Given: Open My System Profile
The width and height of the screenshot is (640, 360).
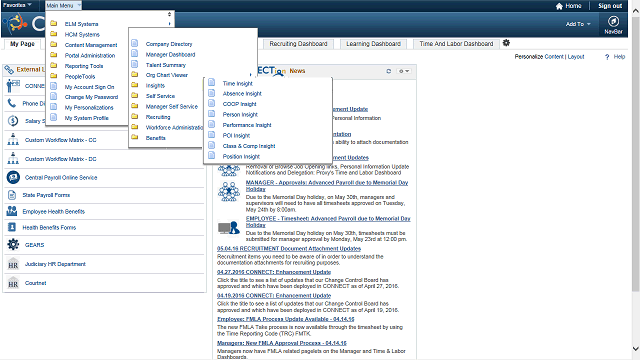Looking at the screenshot, I should tap(87, 118).
